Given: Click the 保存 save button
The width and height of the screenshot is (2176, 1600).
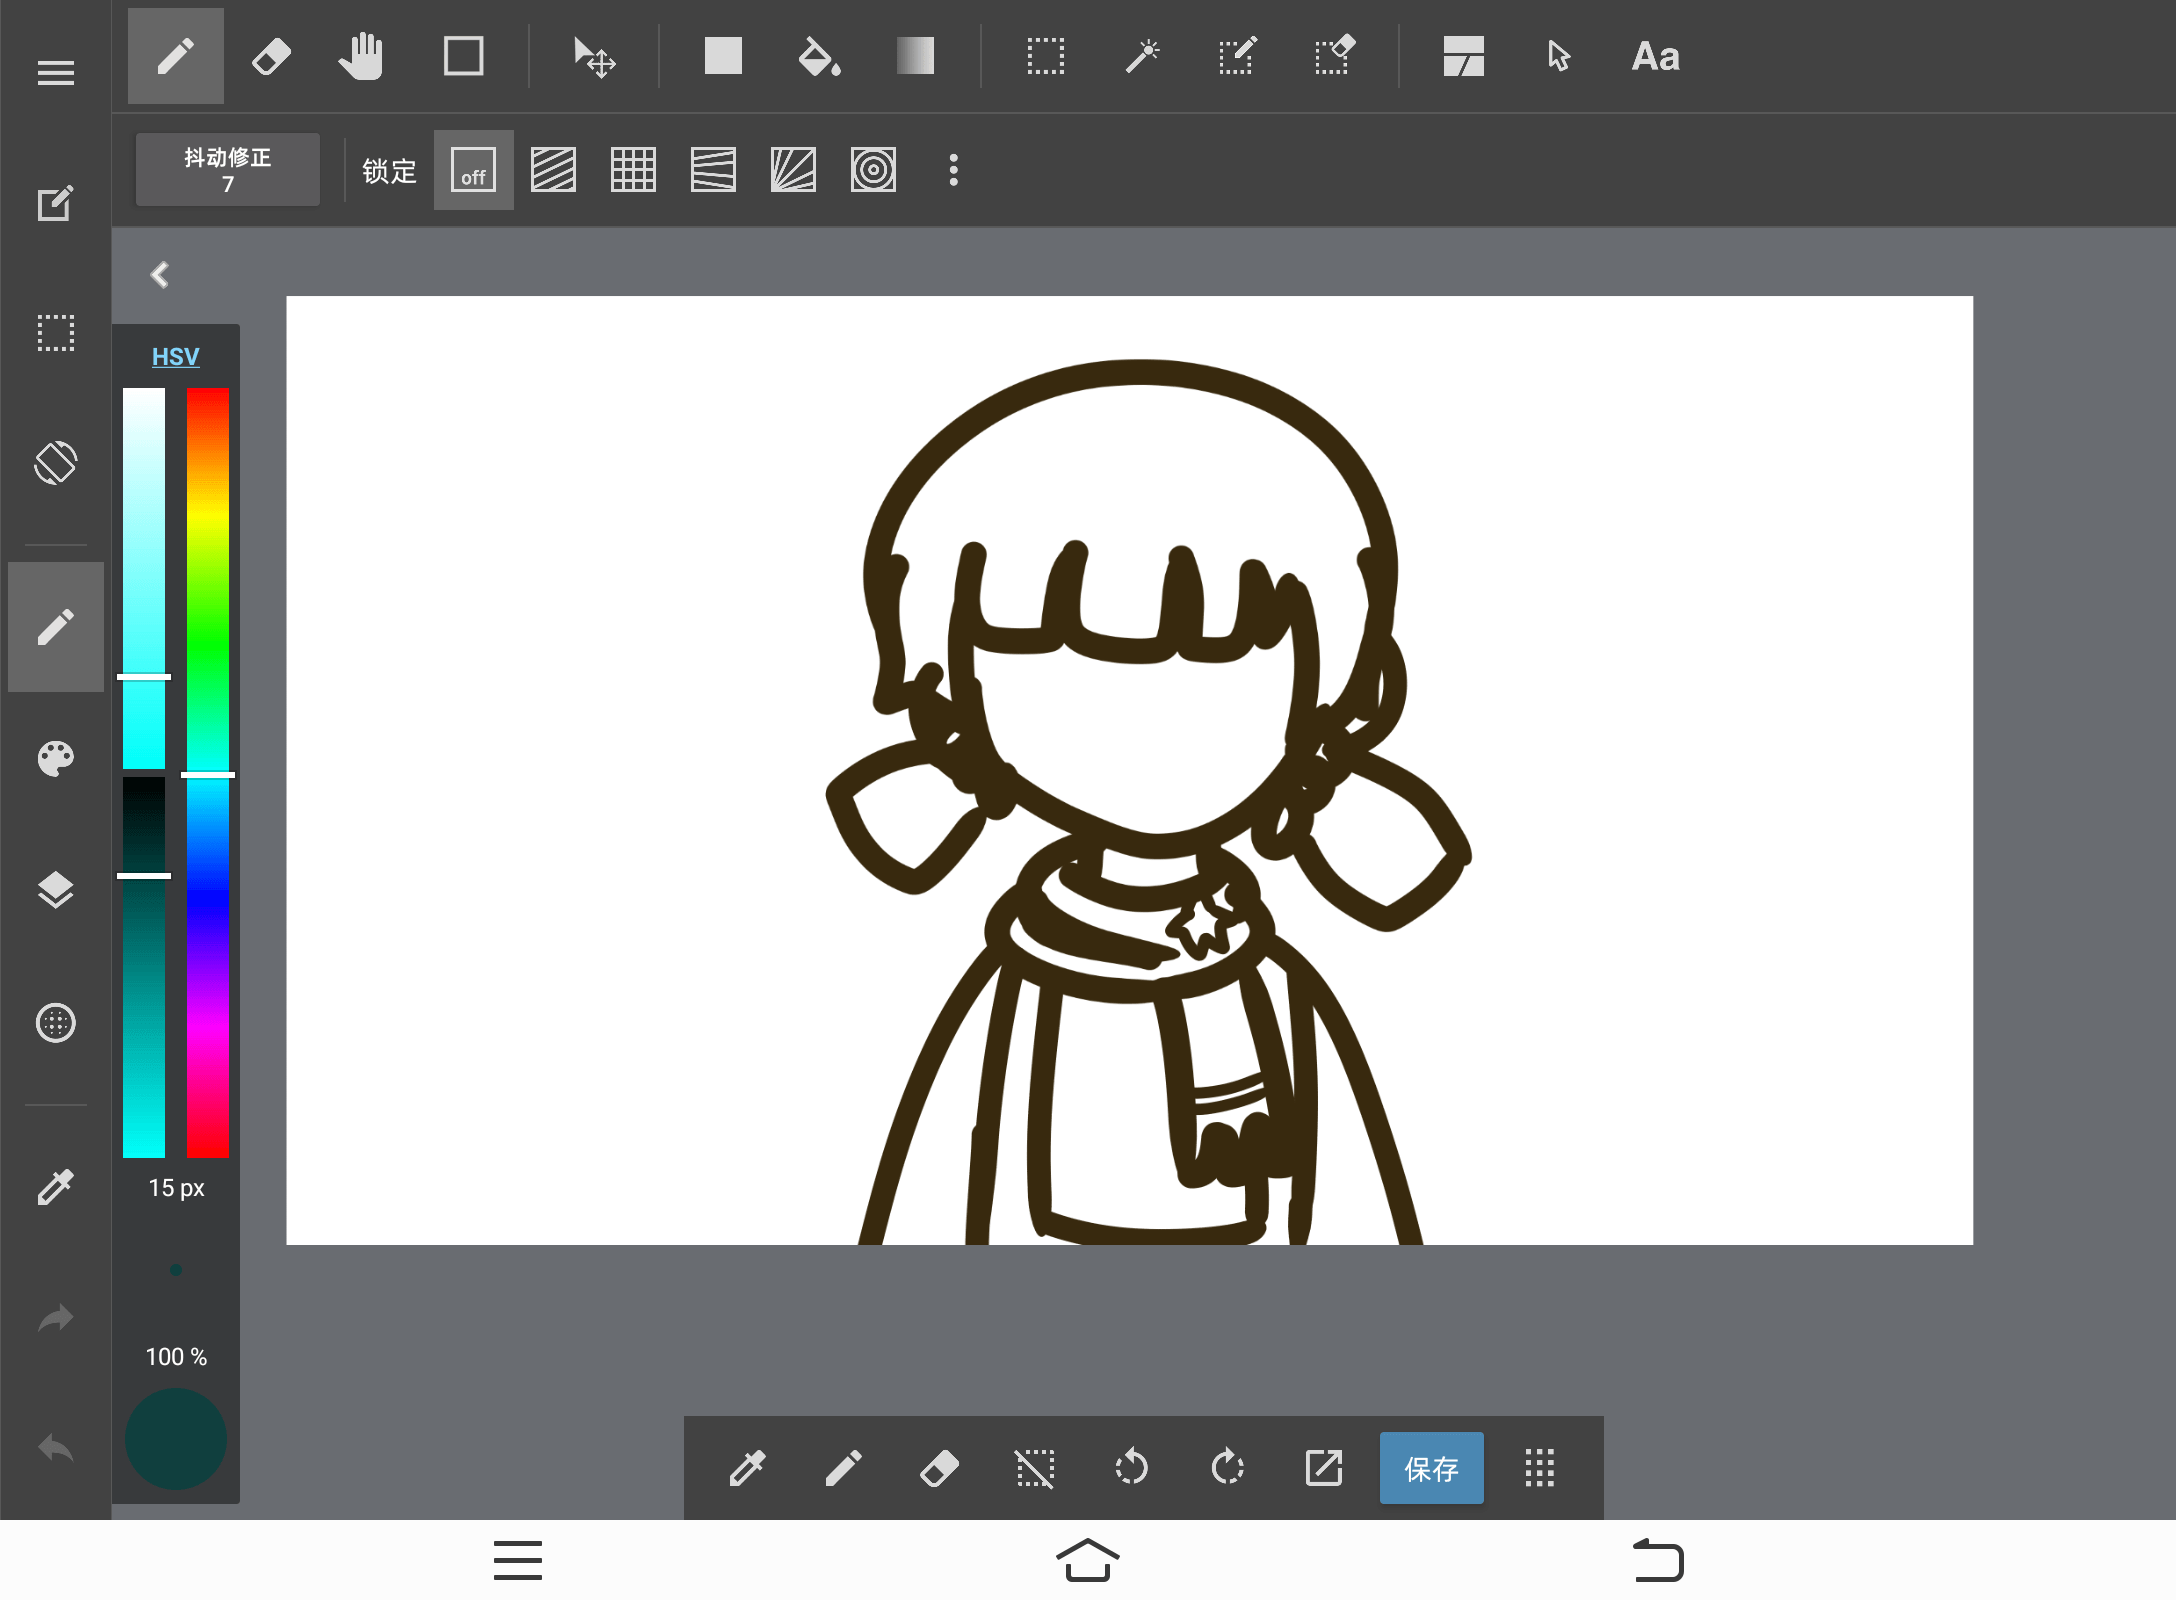Looking at the screenshot, I should pos(1432,1468).
